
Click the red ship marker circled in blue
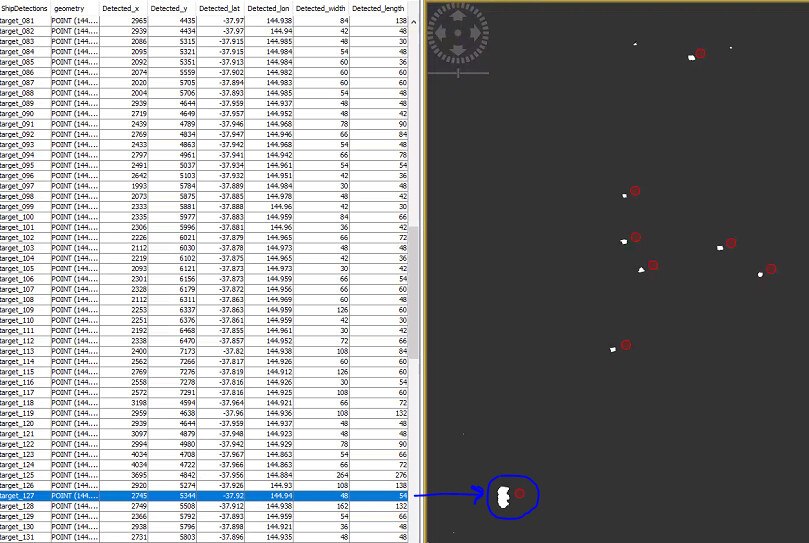(x=519, y=494)
